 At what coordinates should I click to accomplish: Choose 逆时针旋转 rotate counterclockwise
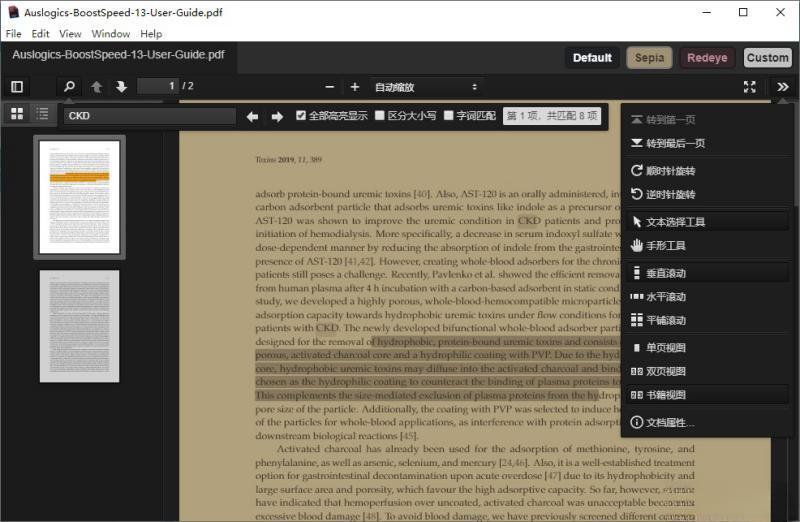(707, 194)
